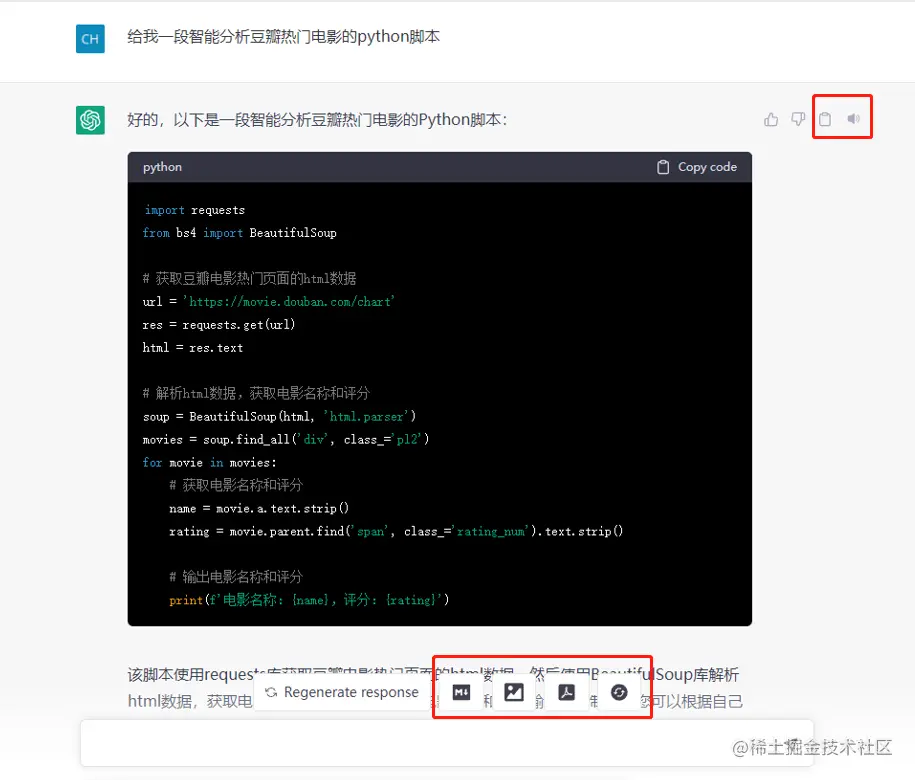Viewport: 915px width, 780px height.
Task: Click the assistant's intro reply text
Action: coord(317,120)
